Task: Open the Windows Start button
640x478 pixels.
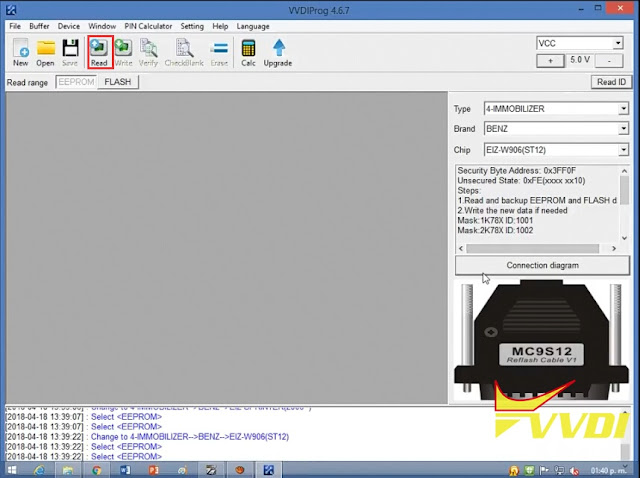Action: point(12,470)
